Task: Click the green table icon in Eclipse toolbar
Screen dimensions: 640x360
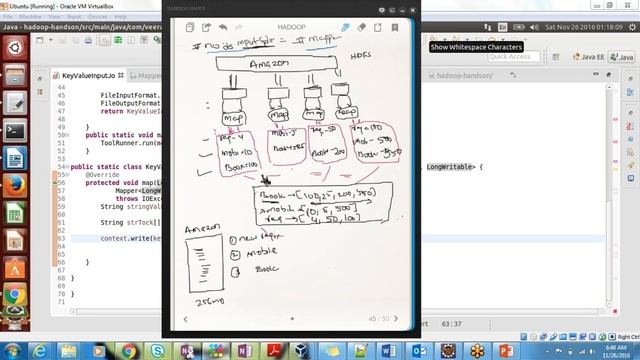Action: (x=118, y=40)
